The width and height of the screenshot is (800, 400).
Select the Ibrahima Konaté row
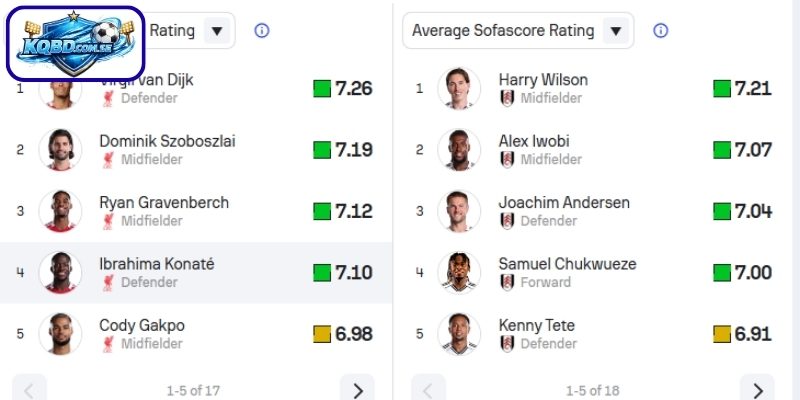[x=196, y=272]
